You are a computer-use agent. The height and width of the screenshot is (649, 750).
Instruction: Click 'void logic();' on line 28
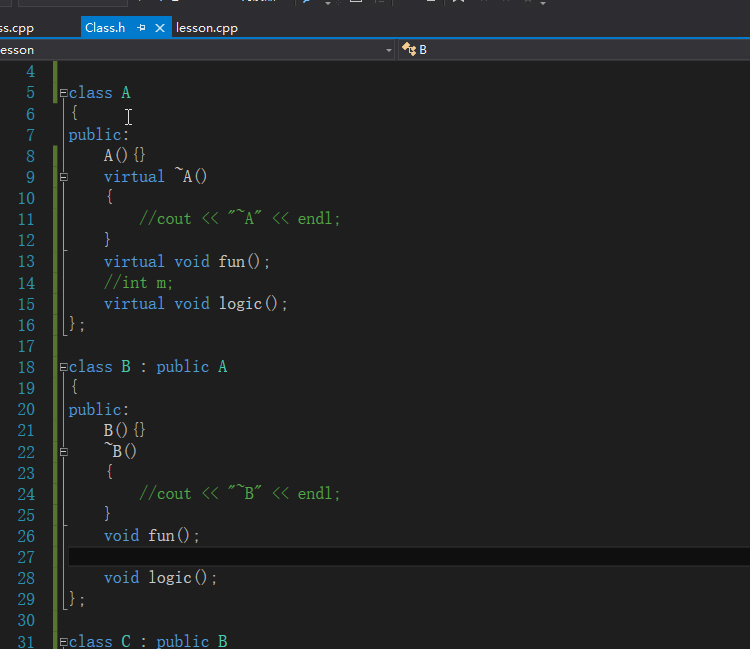(x=161, y=578)
